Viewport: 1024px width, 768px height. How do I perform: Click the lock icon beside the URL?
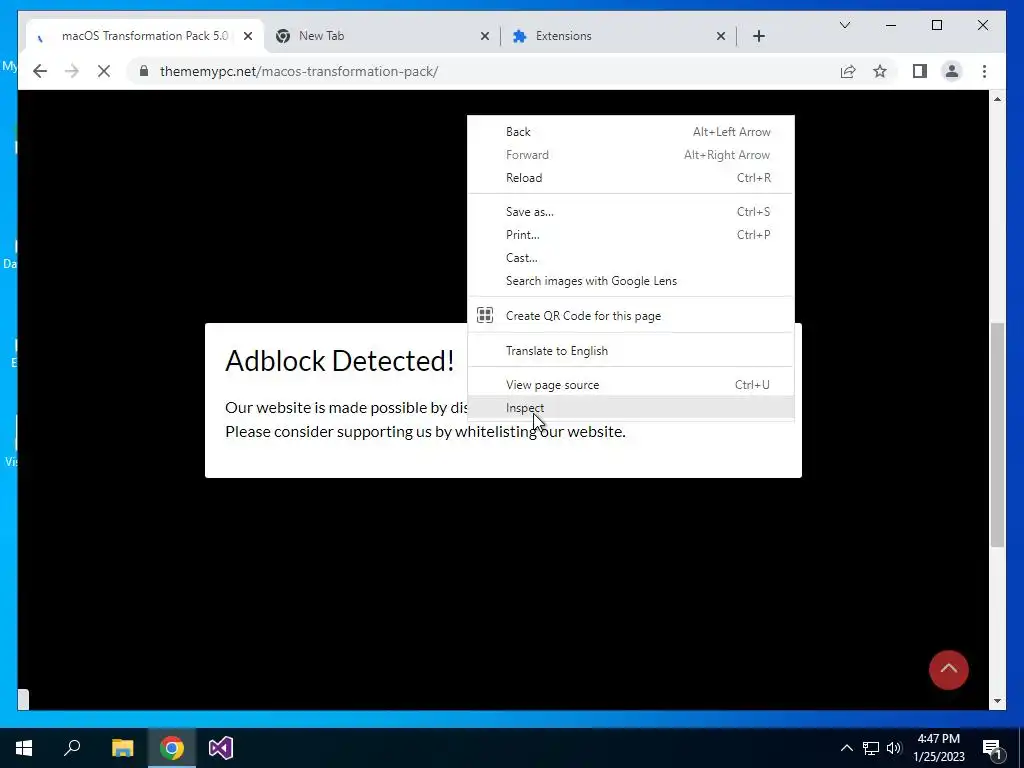pyautogui.click(x=144, y=71)
